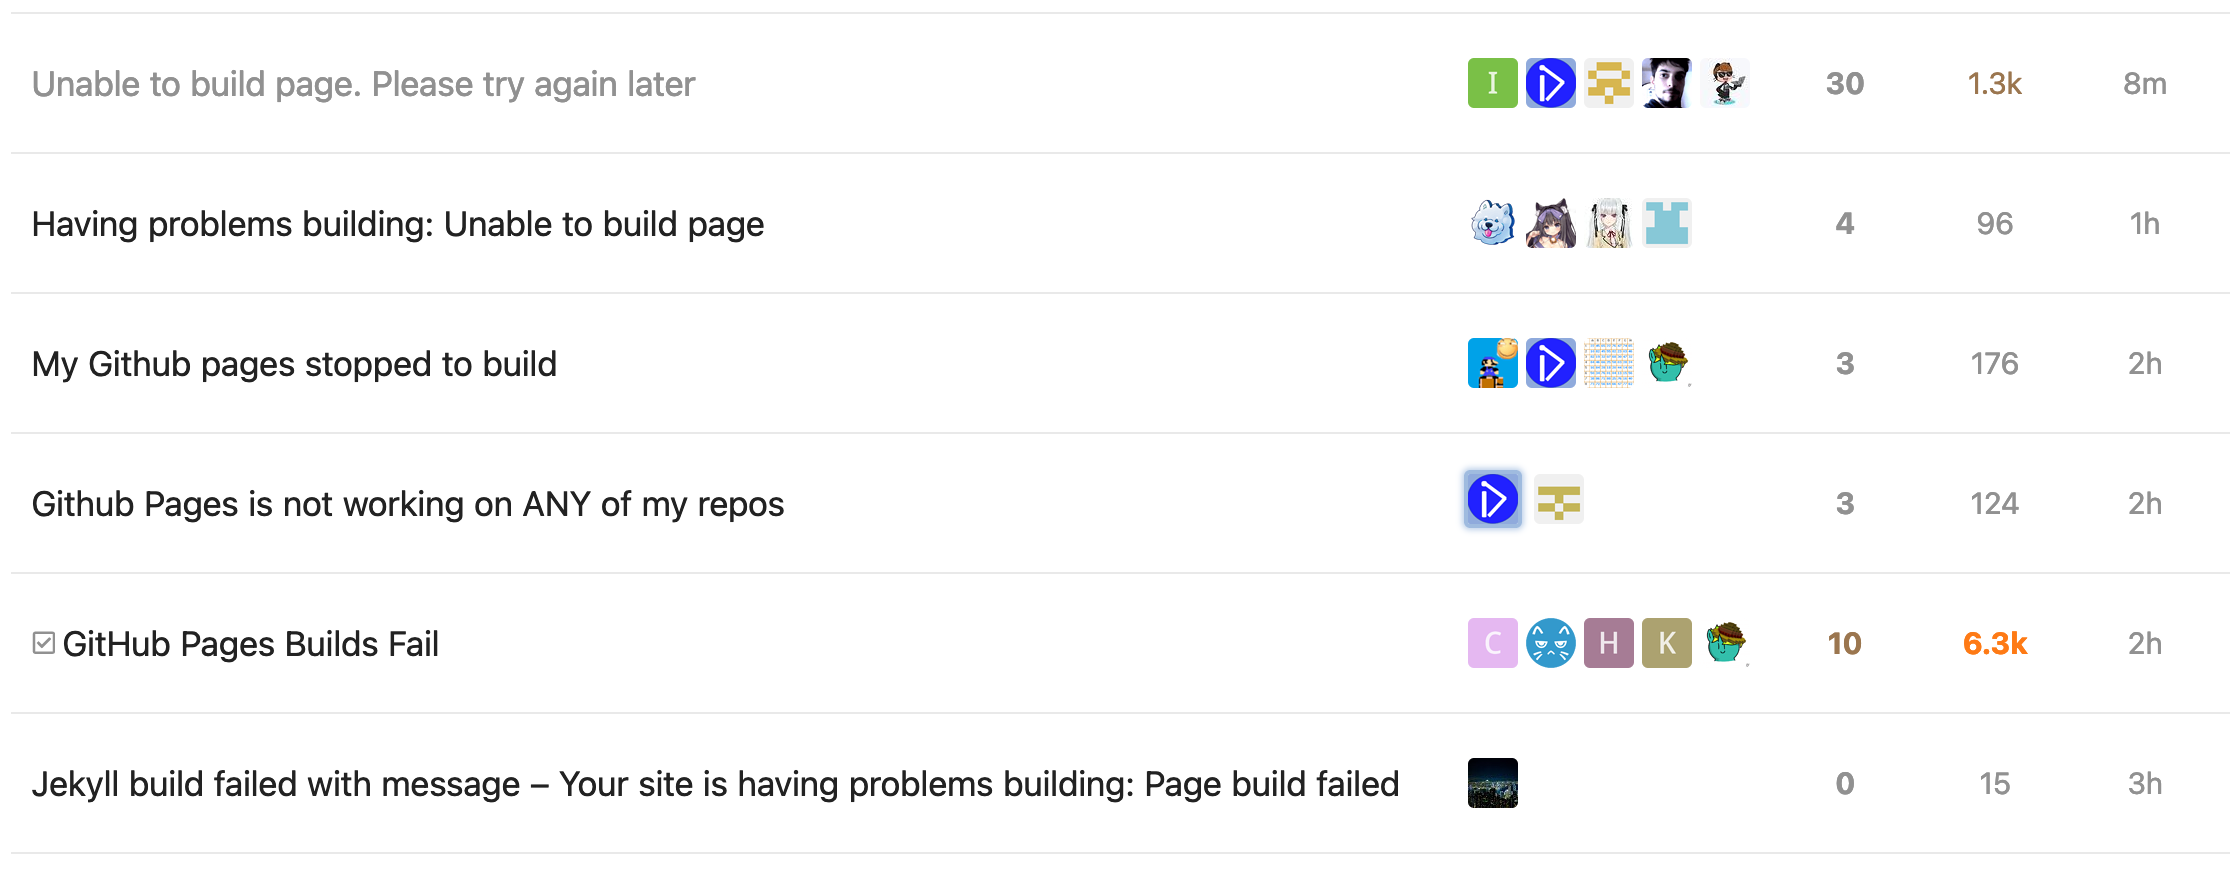Click the night city avatar in Jekyll topic row

click(1492, 783)
